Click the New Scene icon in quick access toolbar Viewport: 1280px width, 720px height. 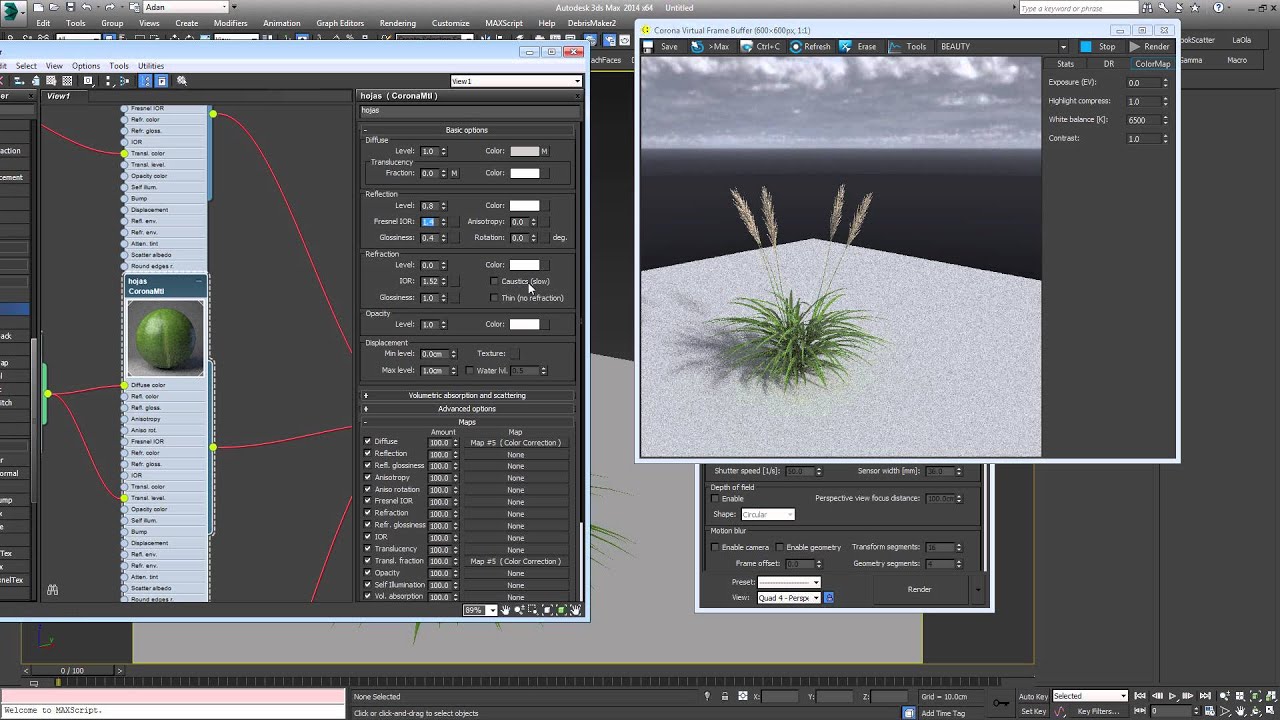click(x=39, y=7)
